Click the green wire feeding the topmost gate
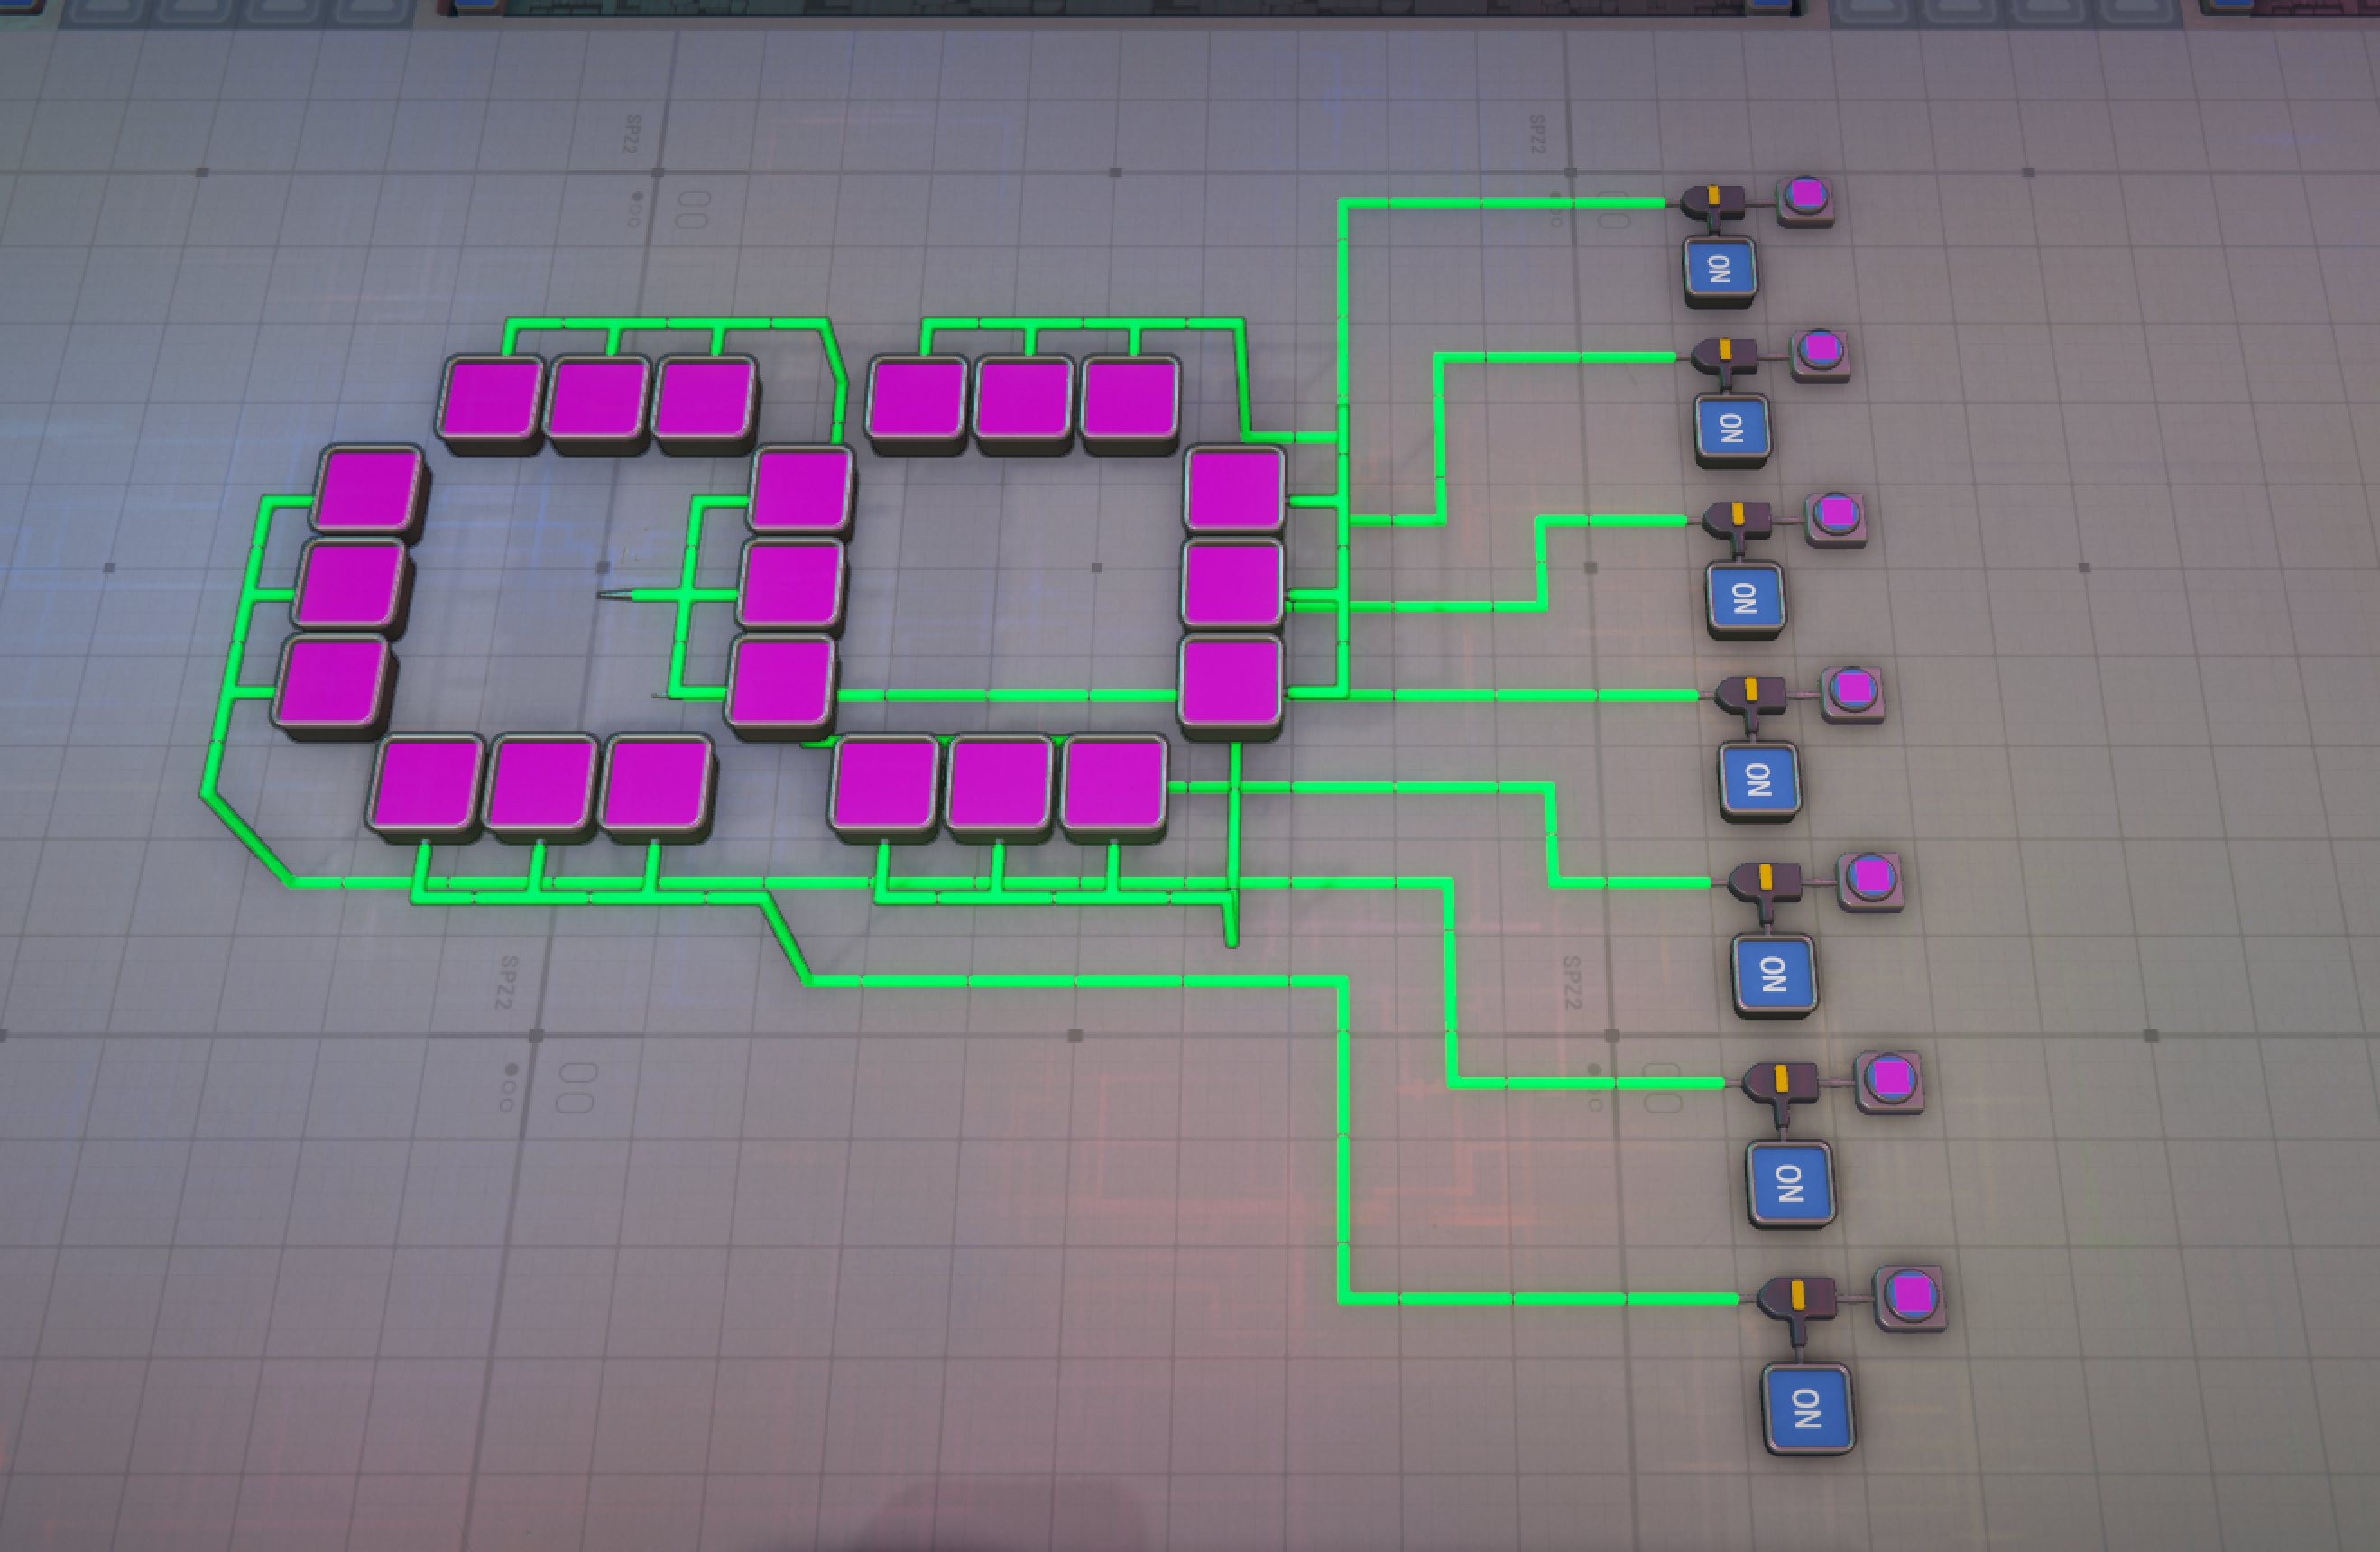This screenshot has height=1552, width=2380. [1500, 203]
